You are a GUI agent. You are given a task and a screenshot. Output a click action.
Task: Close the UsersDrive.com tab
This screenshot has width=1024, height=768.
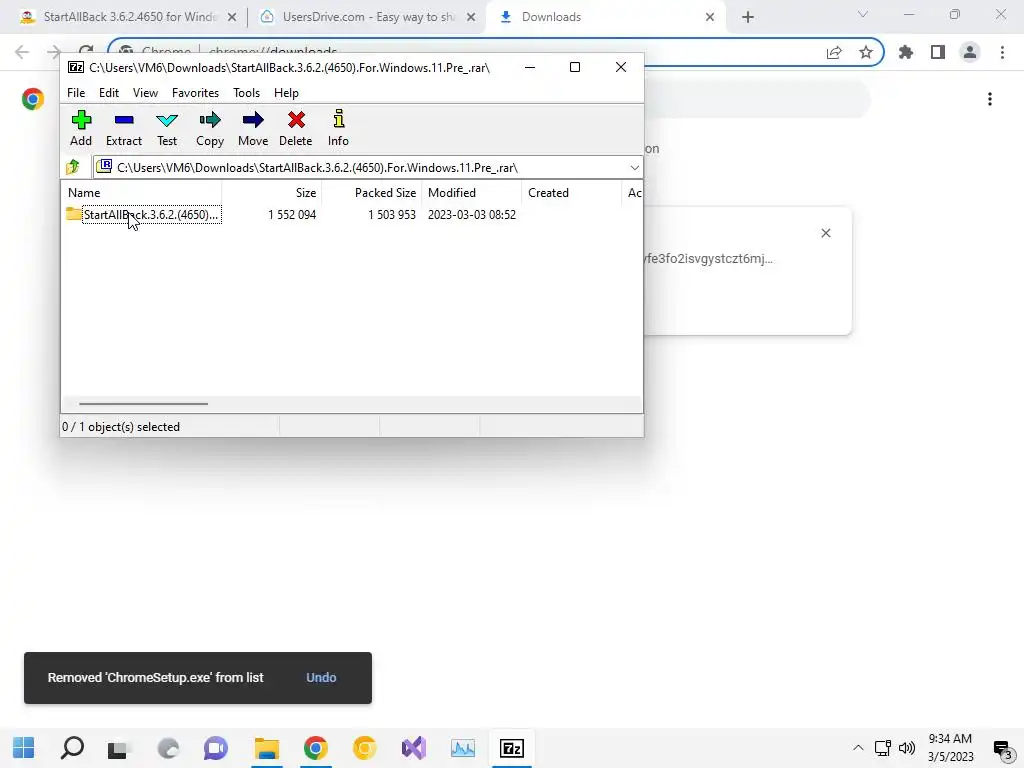pyautogui.click(x=471, y=17)
